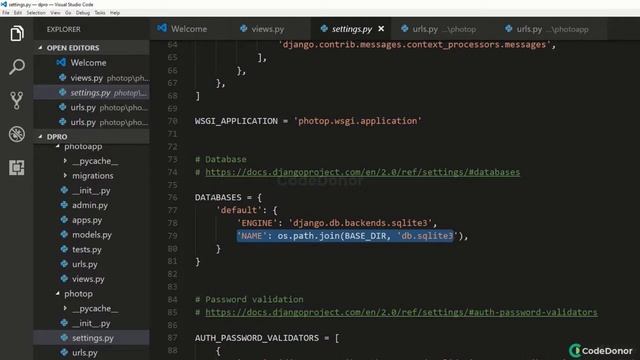Open the View menu
Viewport: 640px width, 360px height.
pos(55,13)
